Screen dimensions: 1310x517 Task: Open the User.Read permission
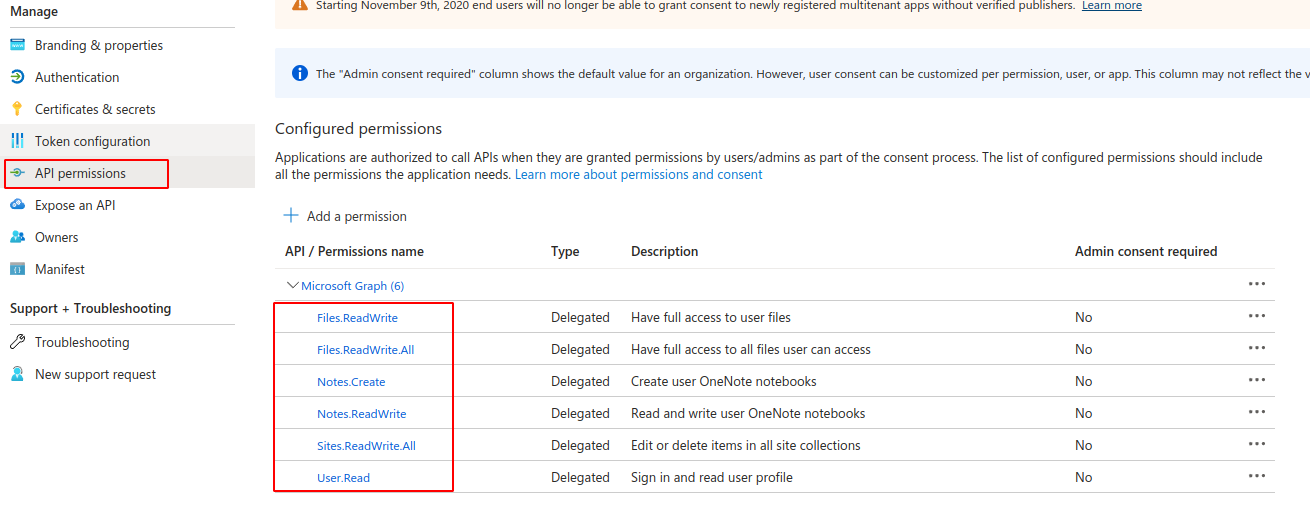[343, 478]
